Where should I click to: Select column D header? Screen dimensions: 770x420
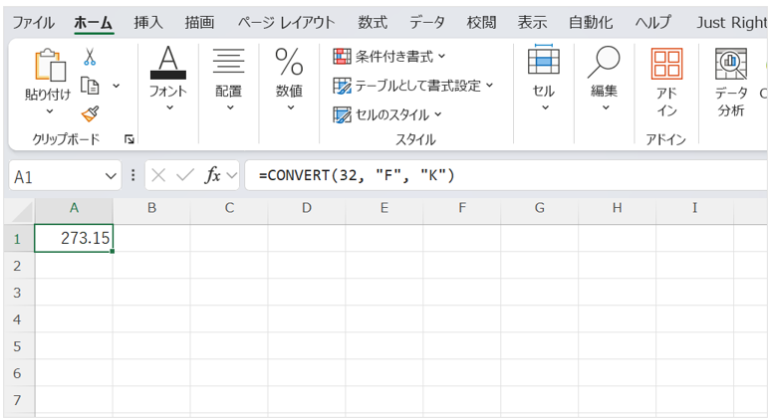click(307, 208)
